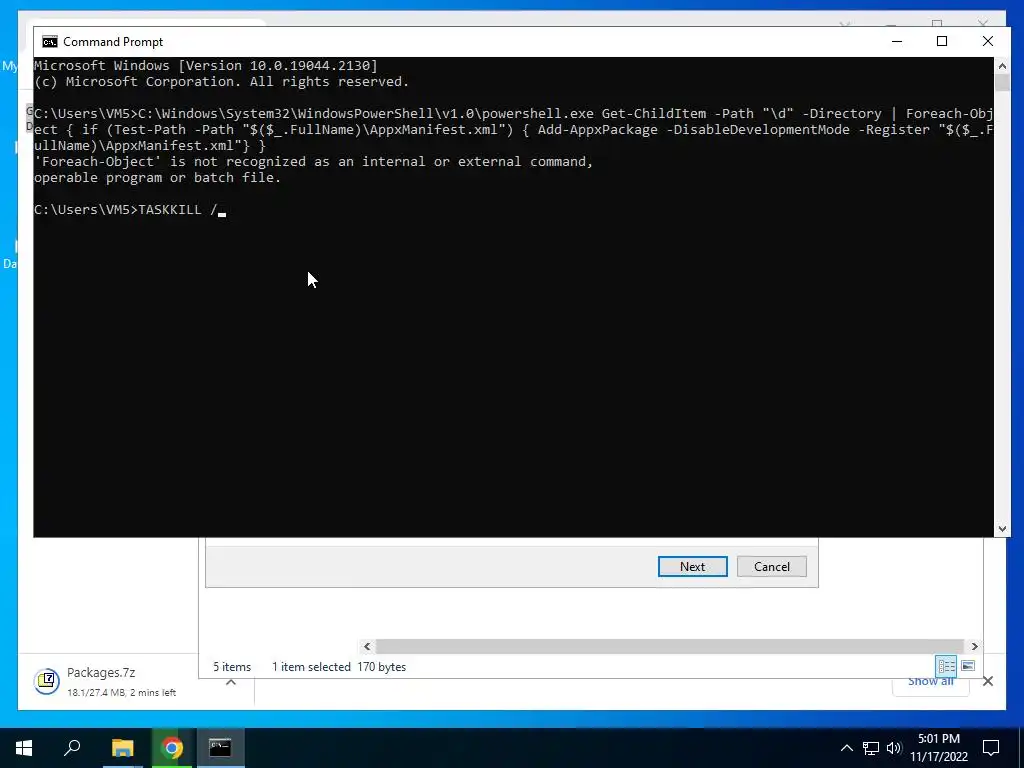1024x768 pixels.
Task: Click the File Explorer horizontal scrollbar track
Action: [670, 647]
